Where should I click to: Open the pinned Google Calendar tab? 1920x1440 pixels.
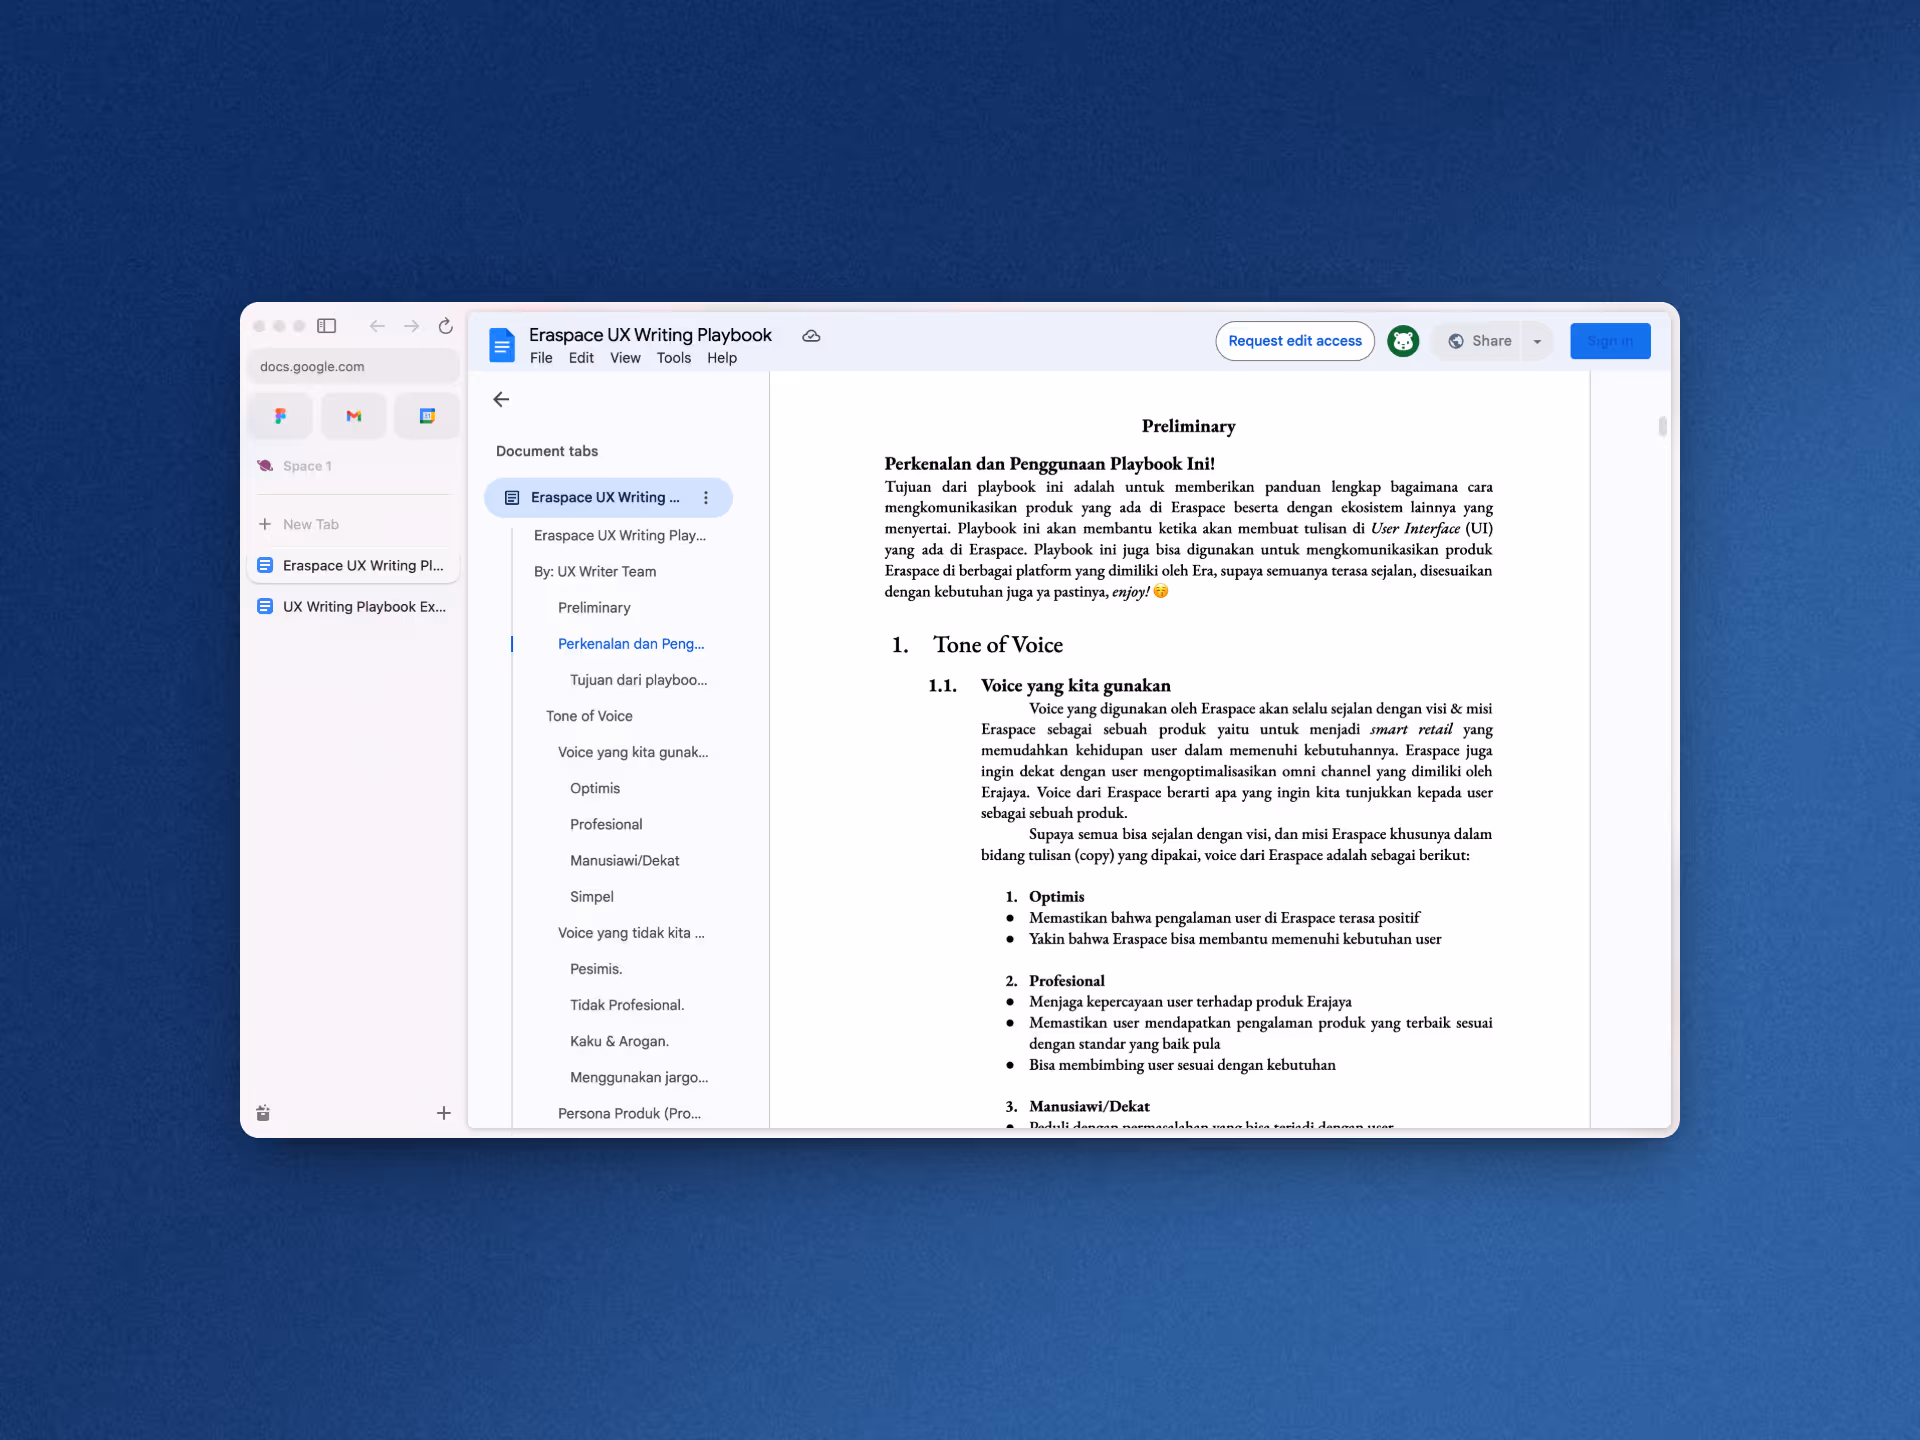[x=427, y=416]
